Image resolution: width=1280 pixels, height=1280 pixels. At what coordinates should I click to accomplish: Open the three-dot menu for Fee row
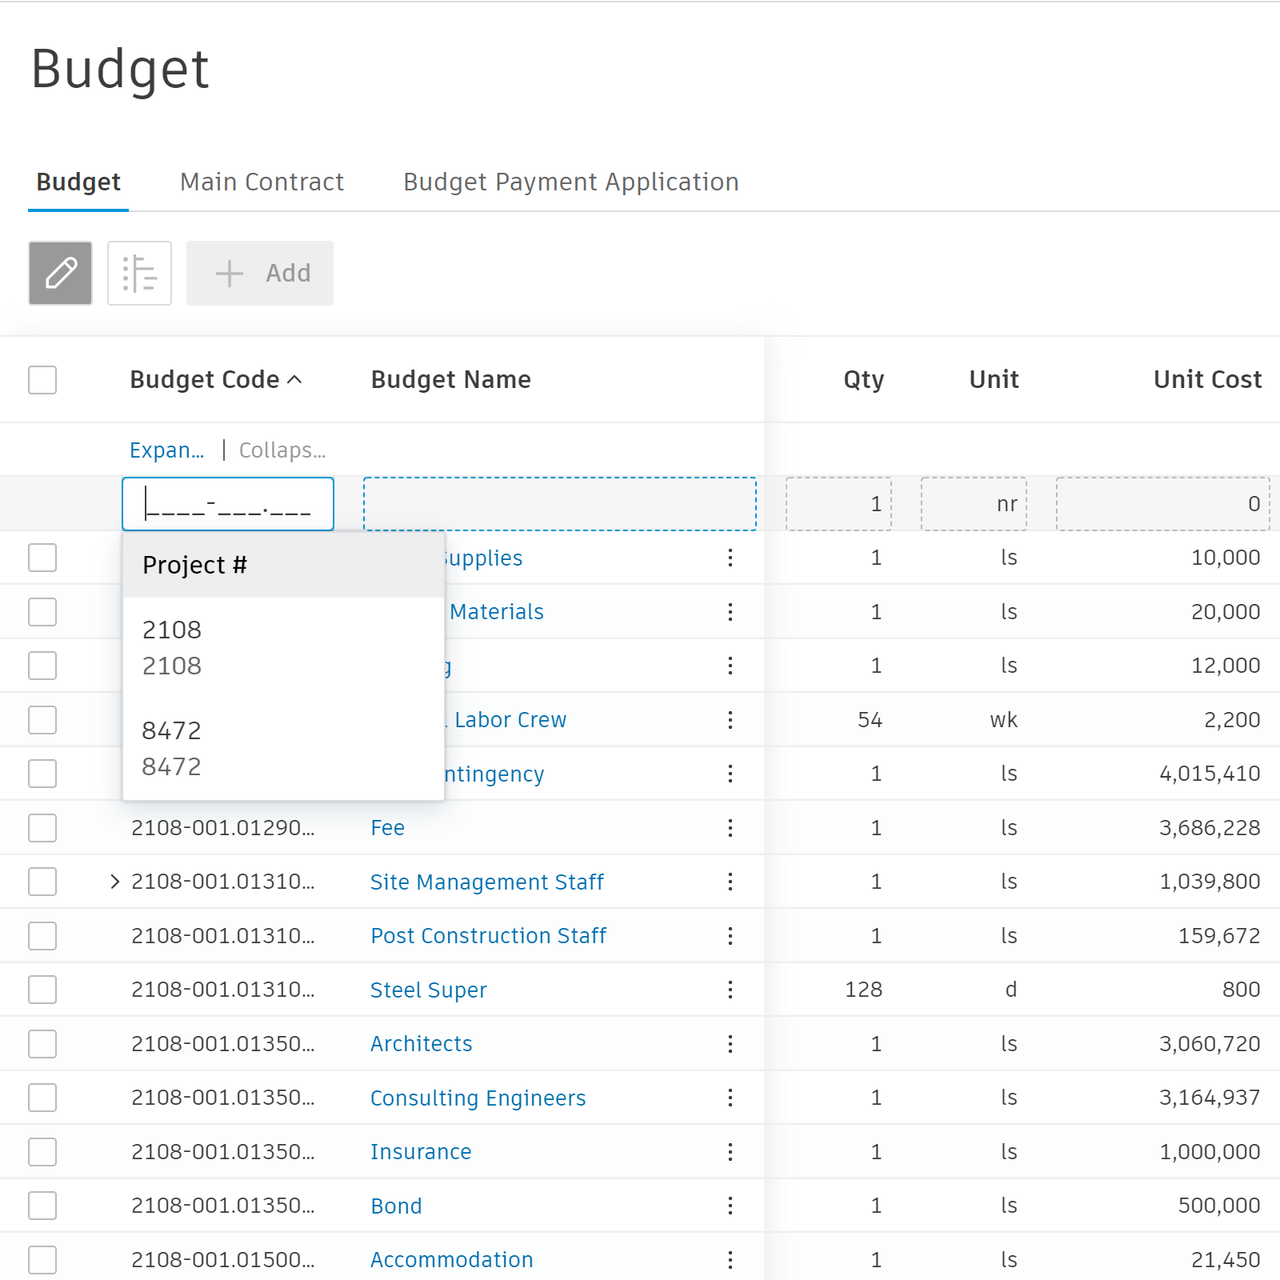pyautogui.click(x=730, y=828)
